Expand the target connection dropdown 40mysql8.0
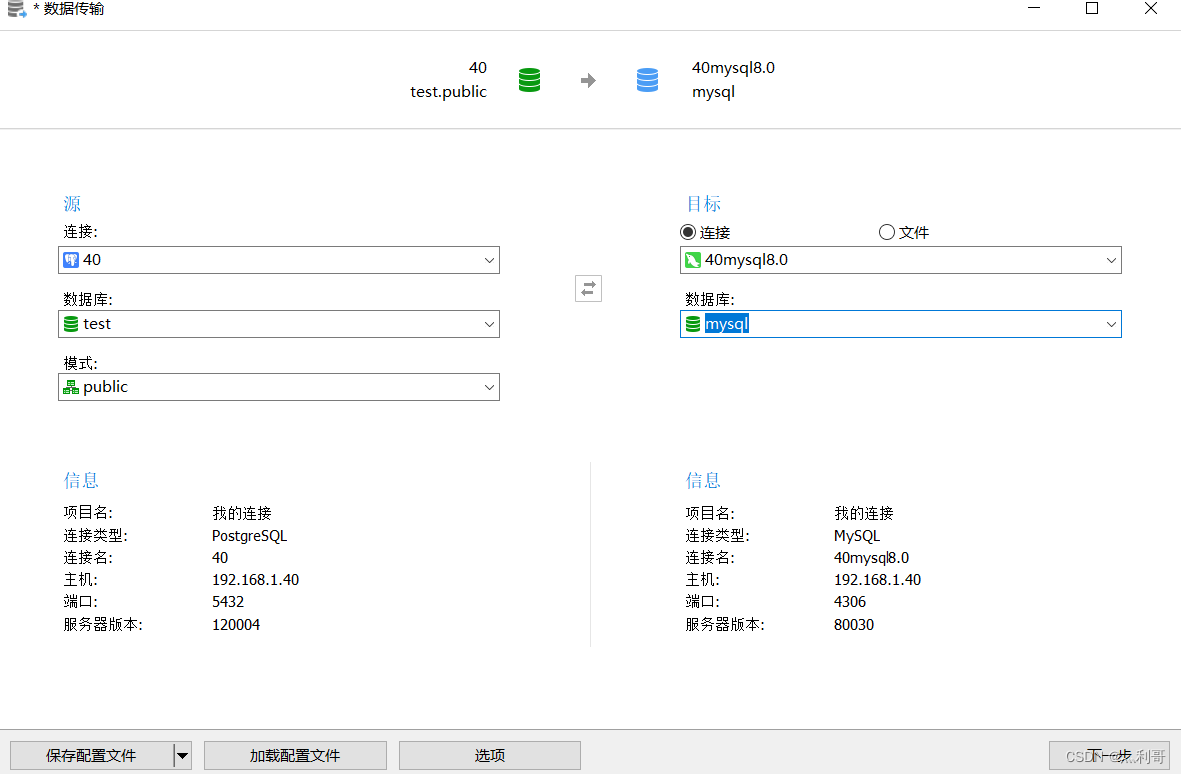 coord(1111,259)
